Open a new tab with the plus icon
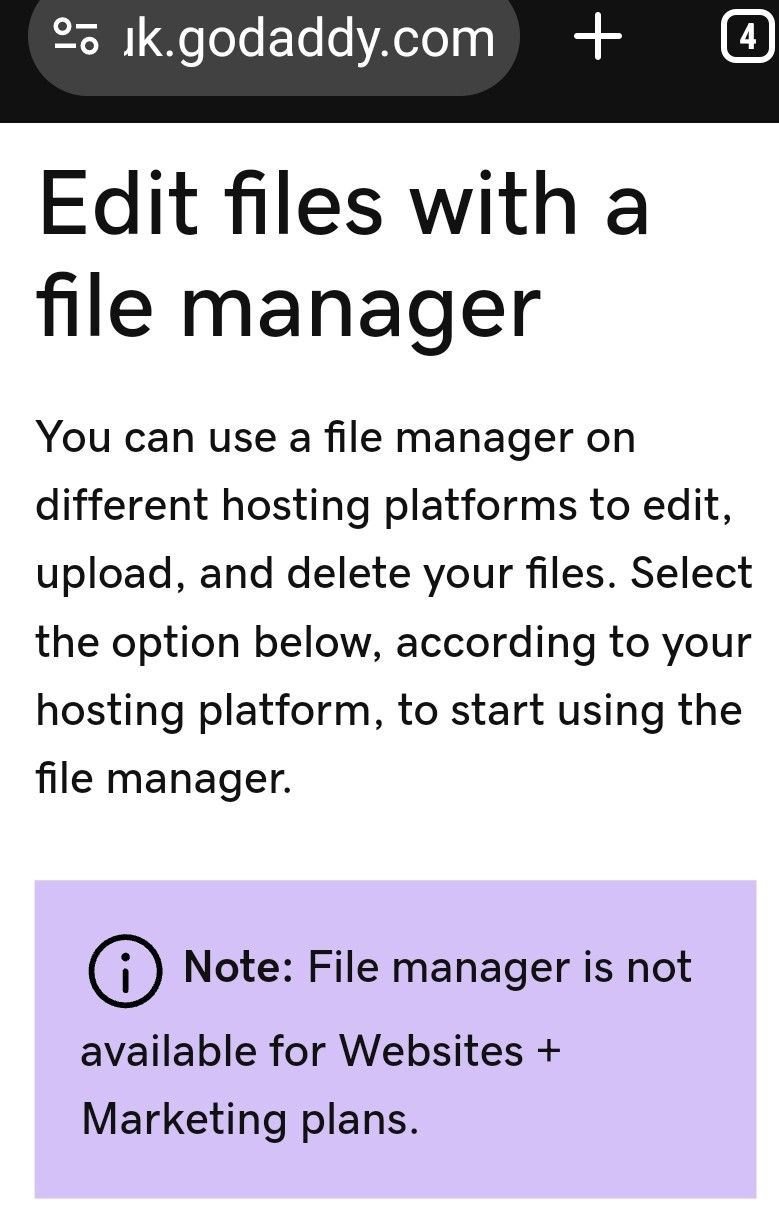This screenshot has height=1212, width=779. click(598, 38)
